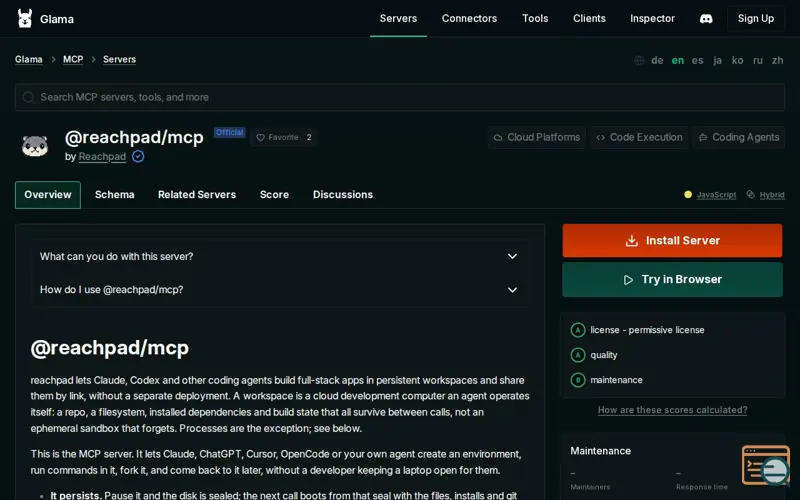Open the Inspector nav item

click(x=652, y=18)
